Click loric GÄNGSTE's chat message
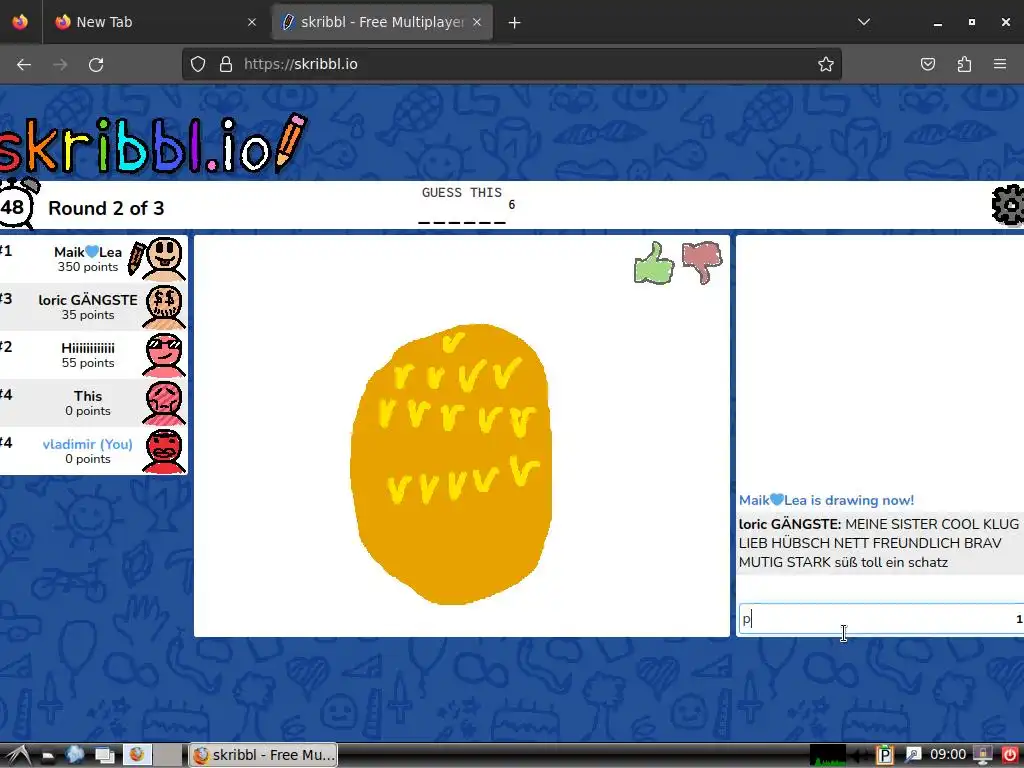1024x768 pixels. click(x=879, y=543)
